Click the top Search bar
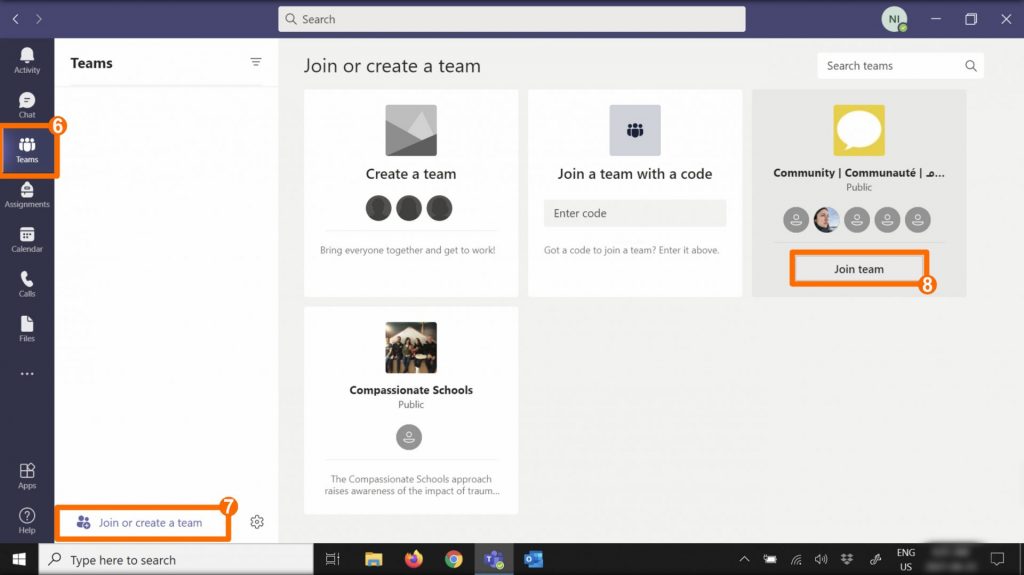The width and height of the screenshot is (1024, 575). coord(511,19)
